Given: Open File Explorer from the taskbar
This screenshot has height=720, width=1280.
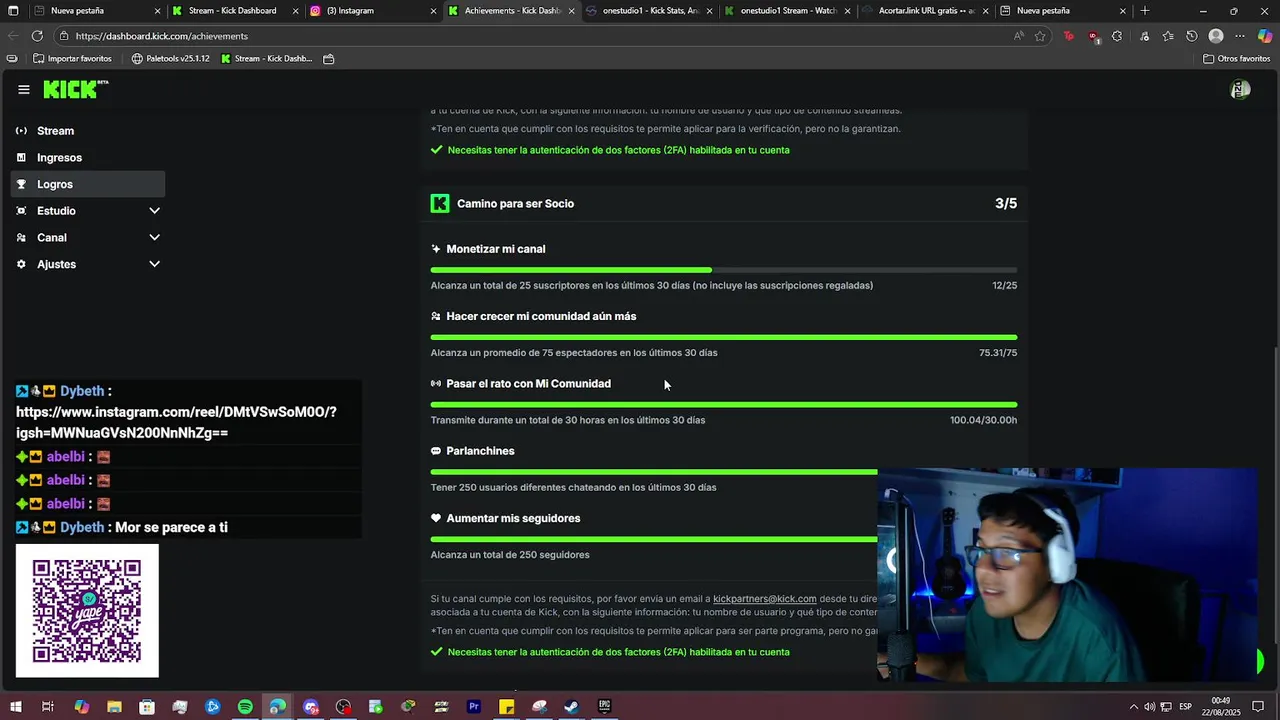Looking at the screenshot, I should pyautogui.click(x=114, y=707).
